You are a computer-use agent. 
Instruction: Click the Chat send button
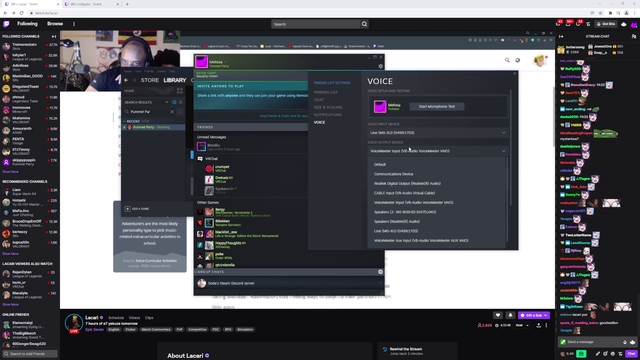click(631, 353)
